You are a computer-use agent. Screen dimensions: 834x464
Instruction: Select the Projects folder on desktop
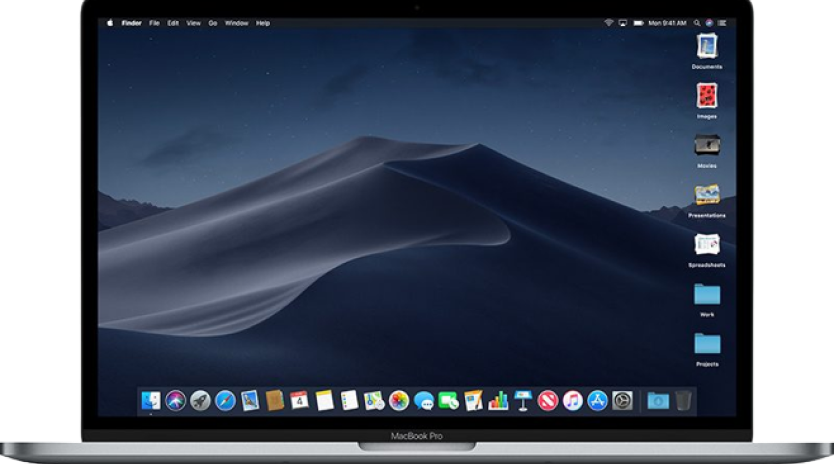coord(707,343)
